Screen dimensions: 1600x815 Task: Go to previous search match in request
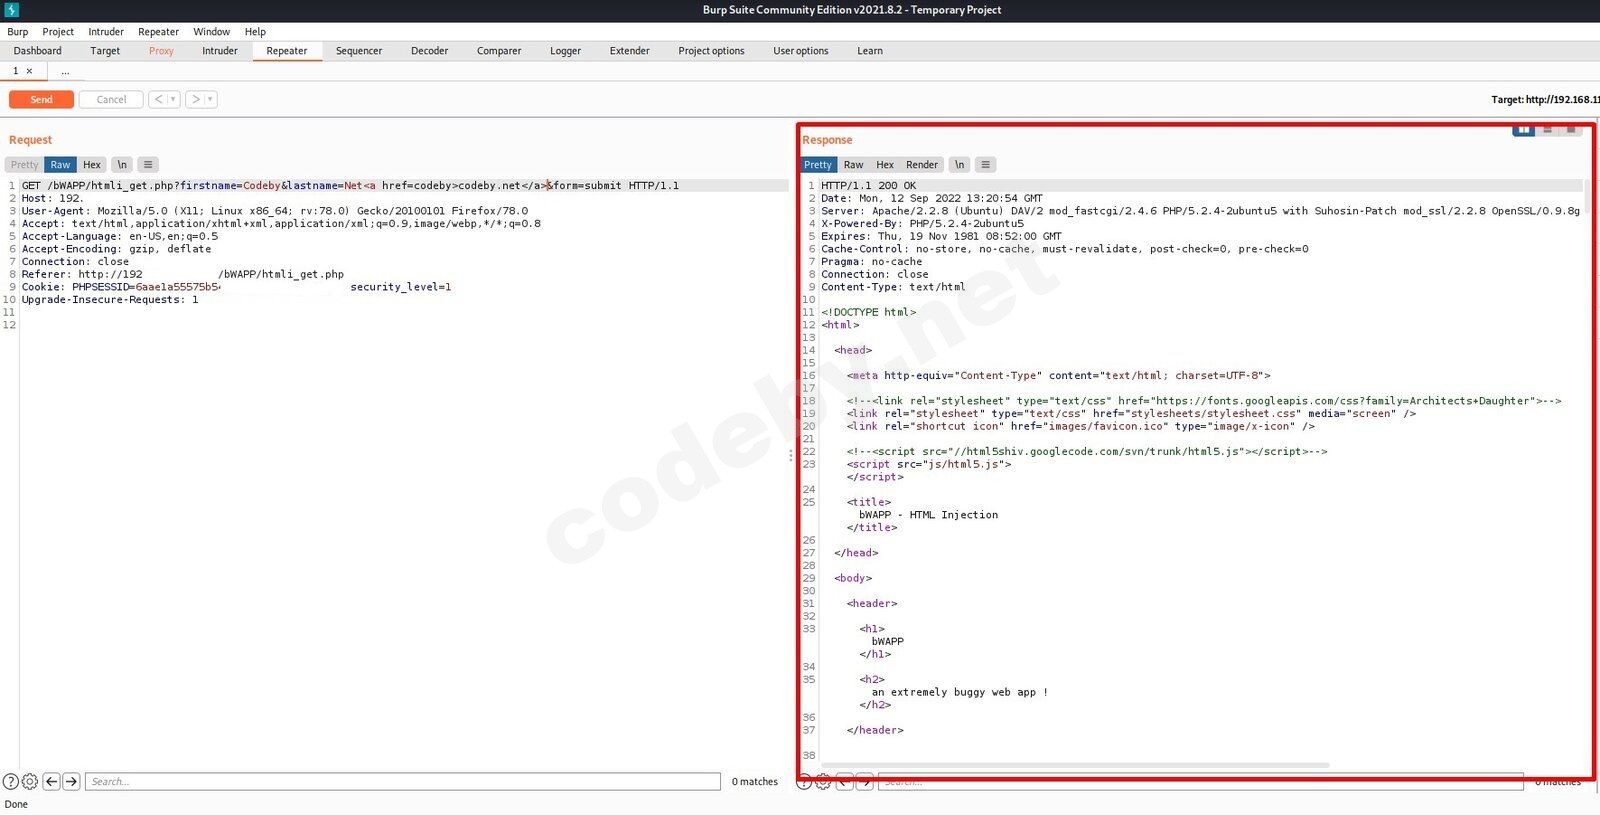tap(51, 782)
